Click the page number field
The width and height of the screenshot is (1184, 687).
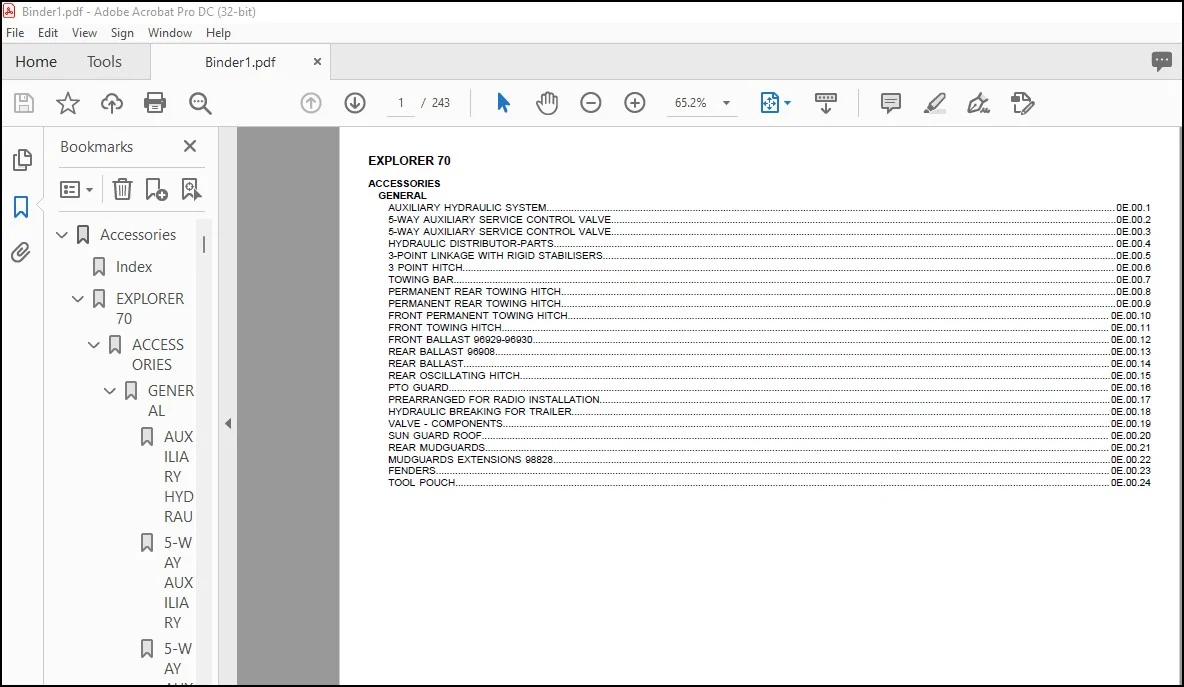pos(401,103)
